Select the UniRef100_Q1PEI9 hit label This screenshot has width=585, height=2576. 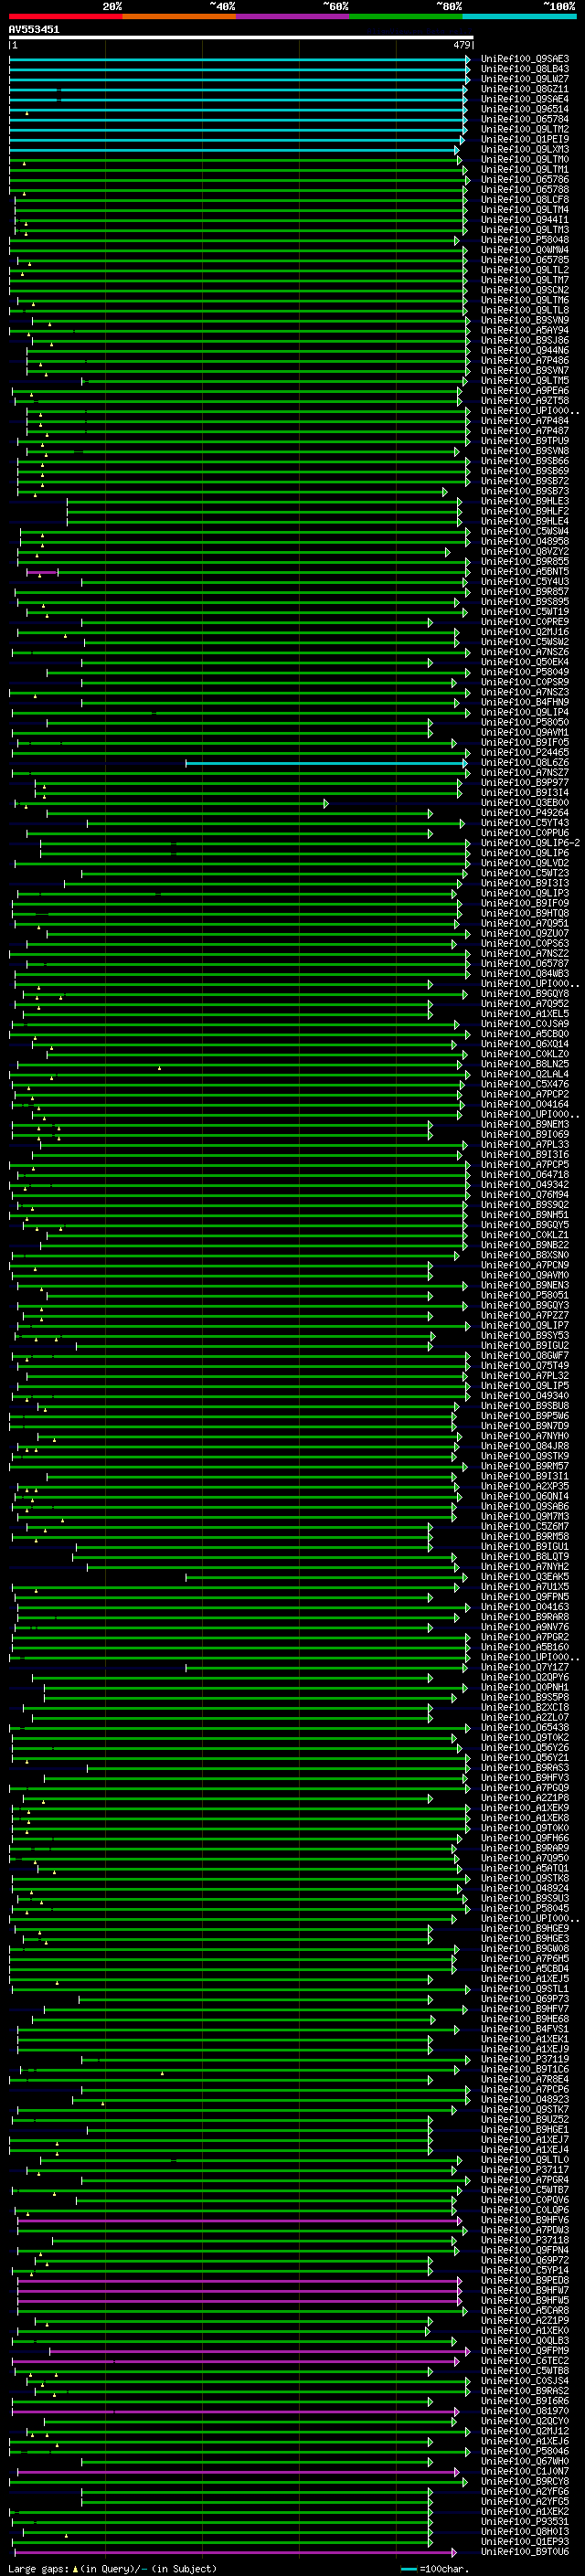coord(525,139)
